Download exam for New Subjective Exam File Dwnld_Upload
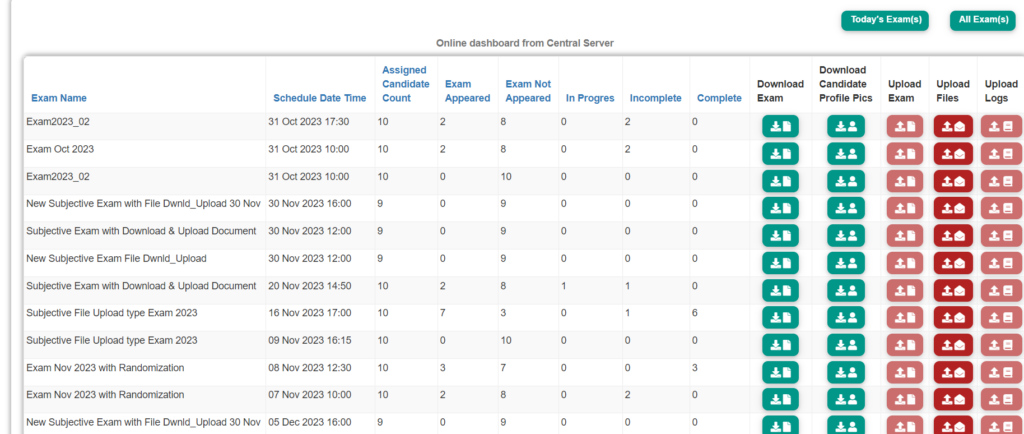 [x=780, y=263]
